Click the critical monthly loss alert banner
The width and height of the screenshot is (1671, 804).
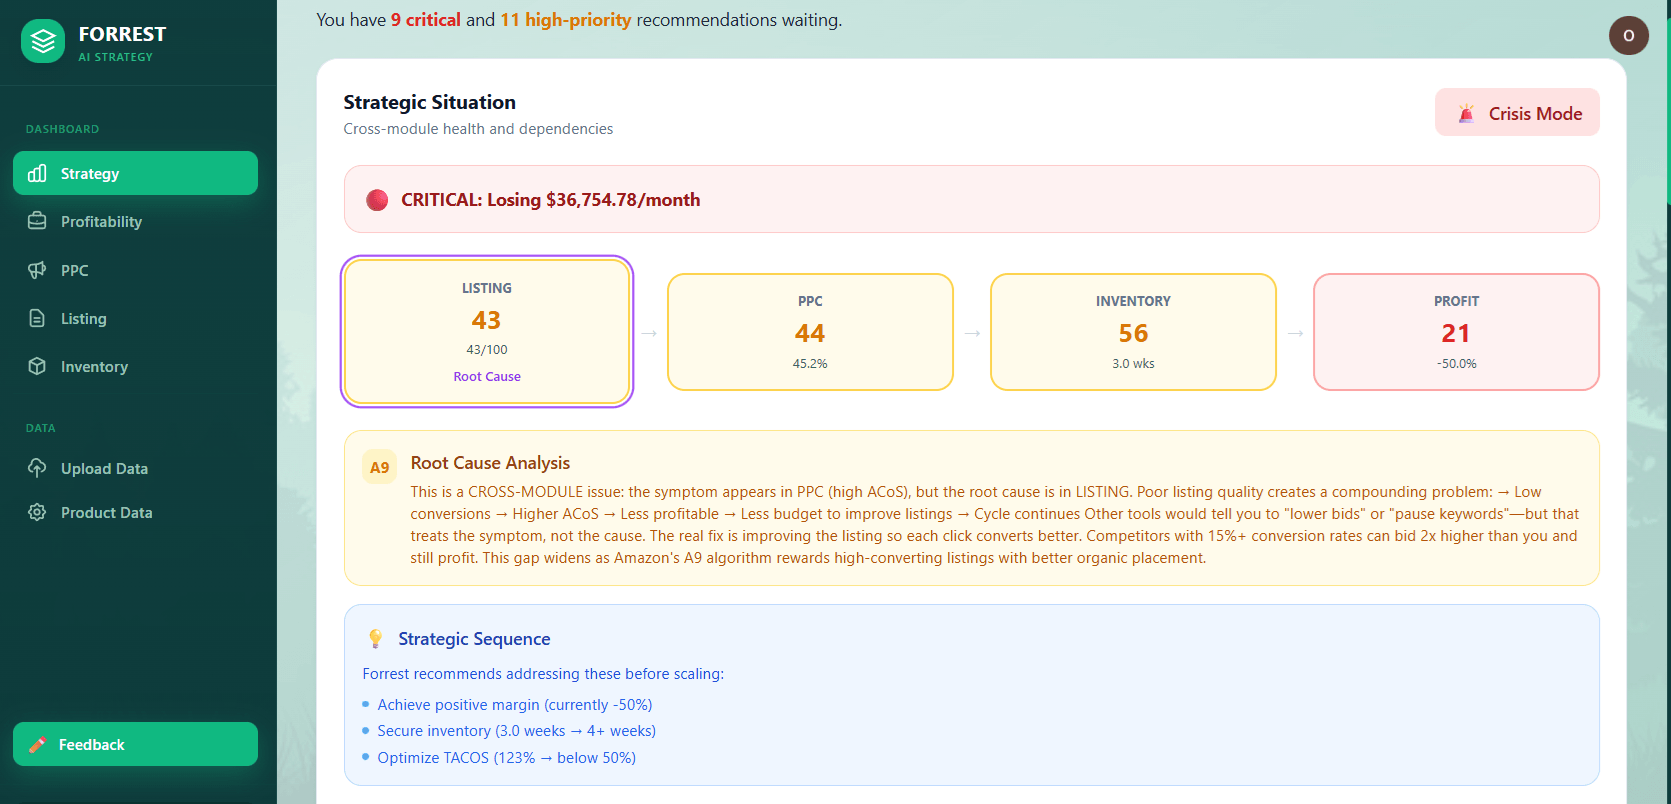coord(971,200)
